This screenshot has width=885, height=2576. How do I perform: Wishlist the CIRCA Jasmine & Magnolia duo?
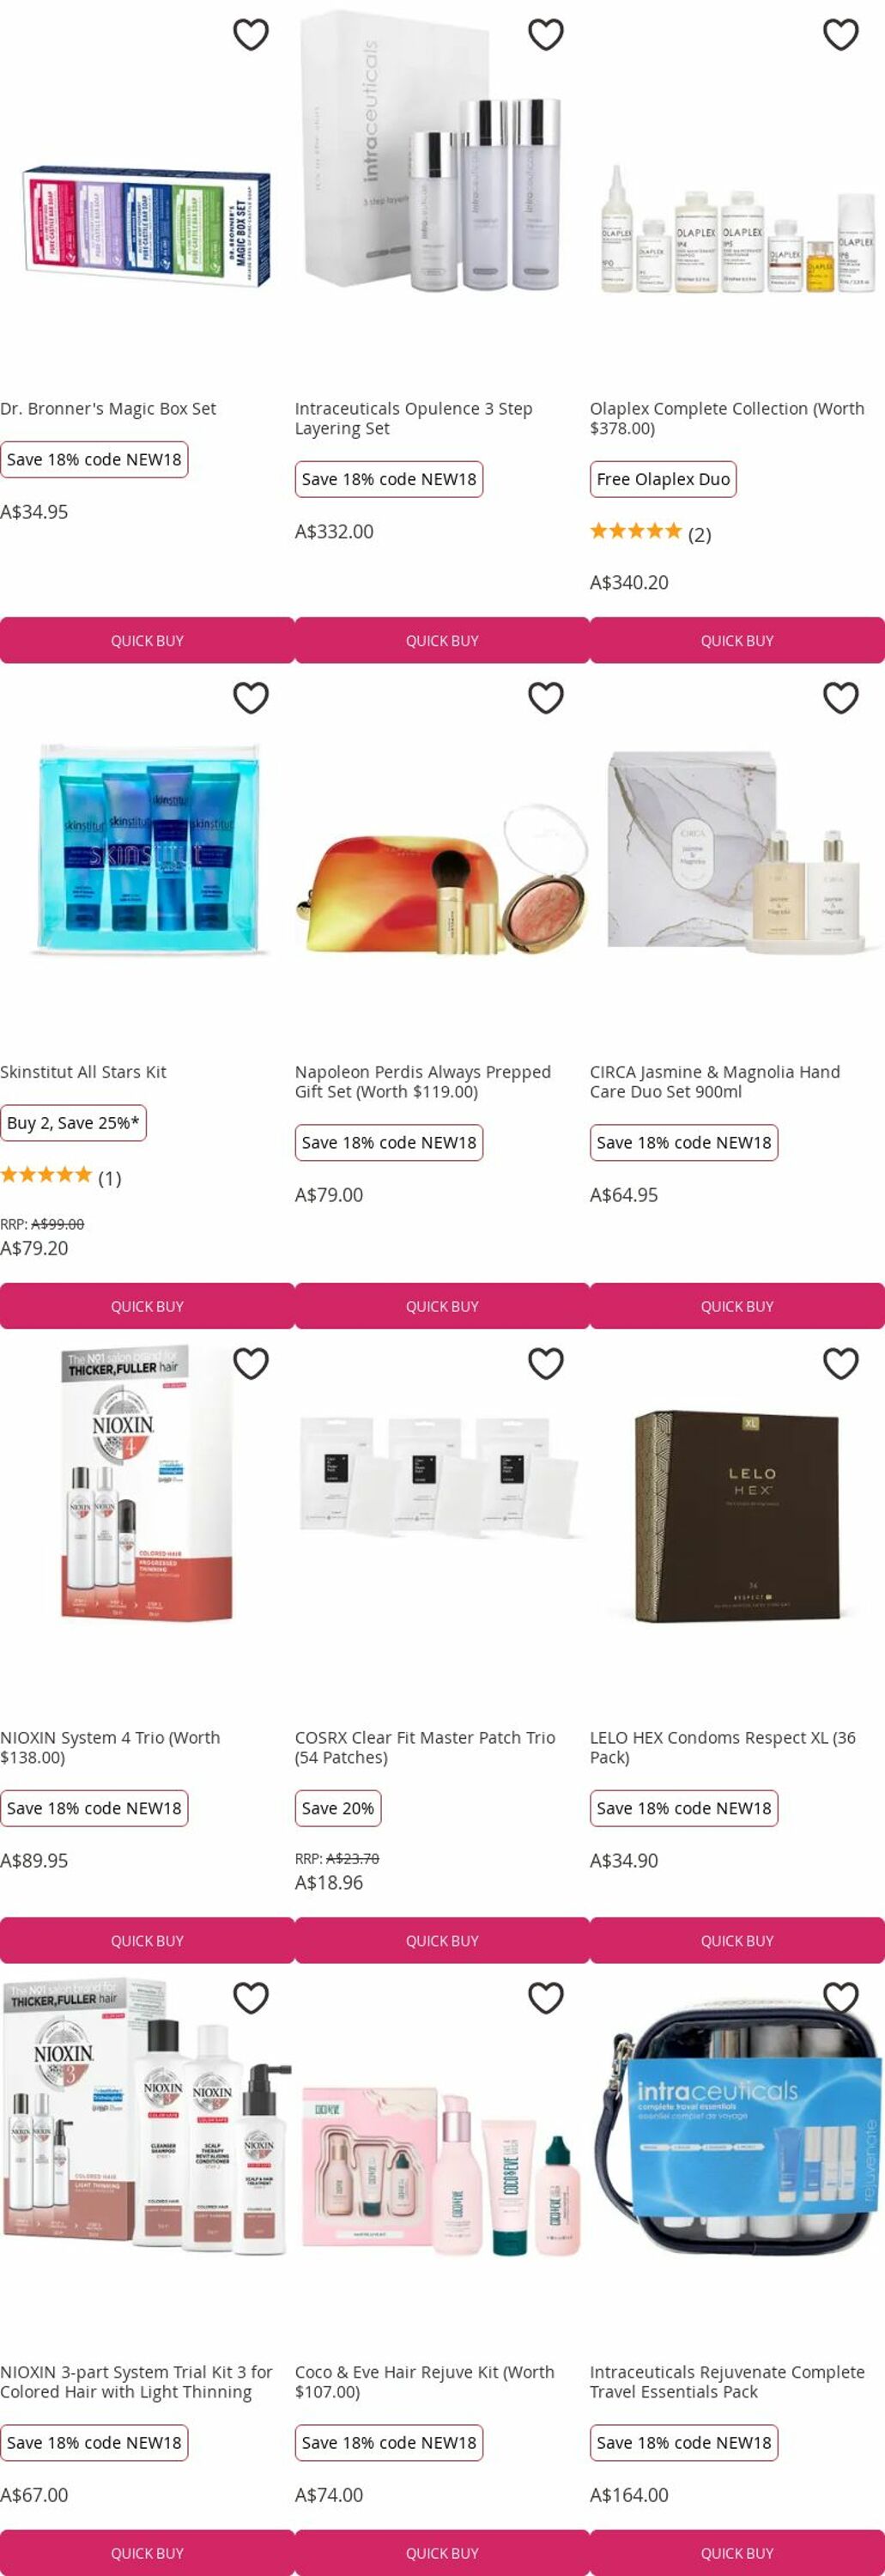tap(840, 697)
